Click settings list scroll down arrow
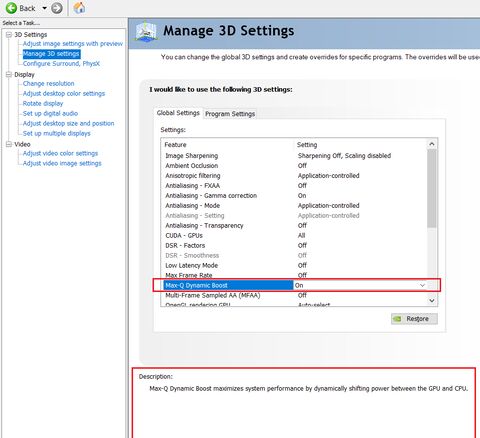480x438 pixels. pyautogui.click(x=432, y=300)
